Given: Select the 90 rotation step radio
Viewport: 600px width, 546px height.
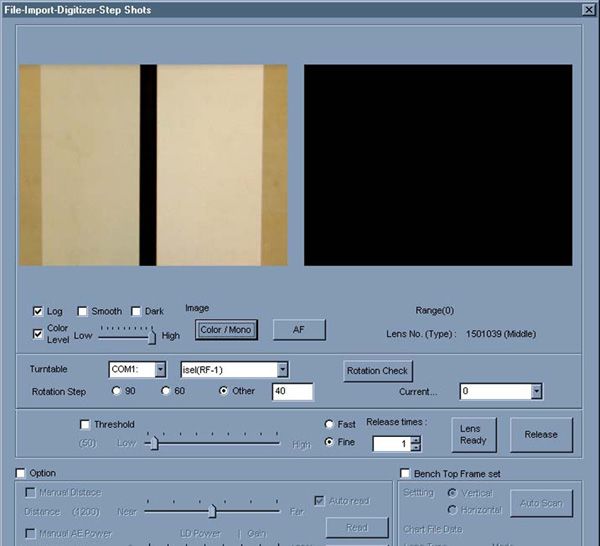Looking at the screenshot, I should [x=116, y=391].
